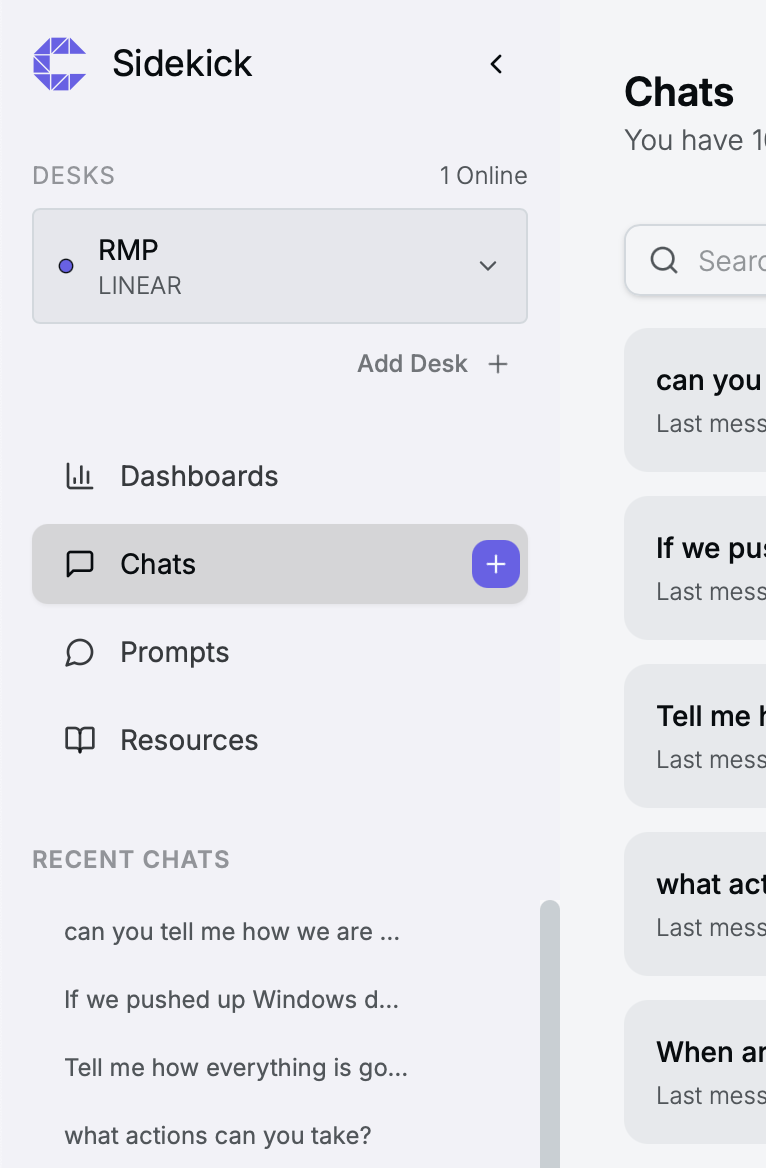The height and width of the screenshot is (1168, 766).
Task: Click the Sidekick logo icon
Action: 60,64
